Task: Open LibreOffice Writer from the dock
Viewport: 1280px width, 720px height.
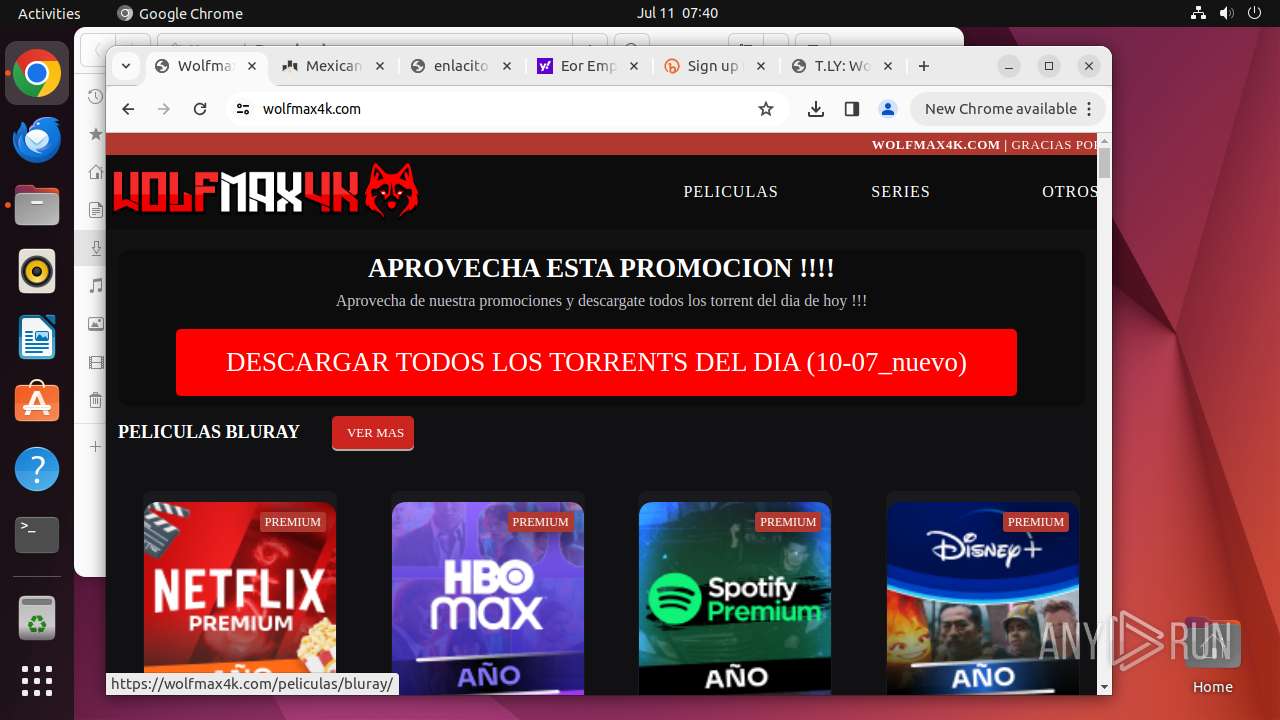Action: click(x=37, y=337)
